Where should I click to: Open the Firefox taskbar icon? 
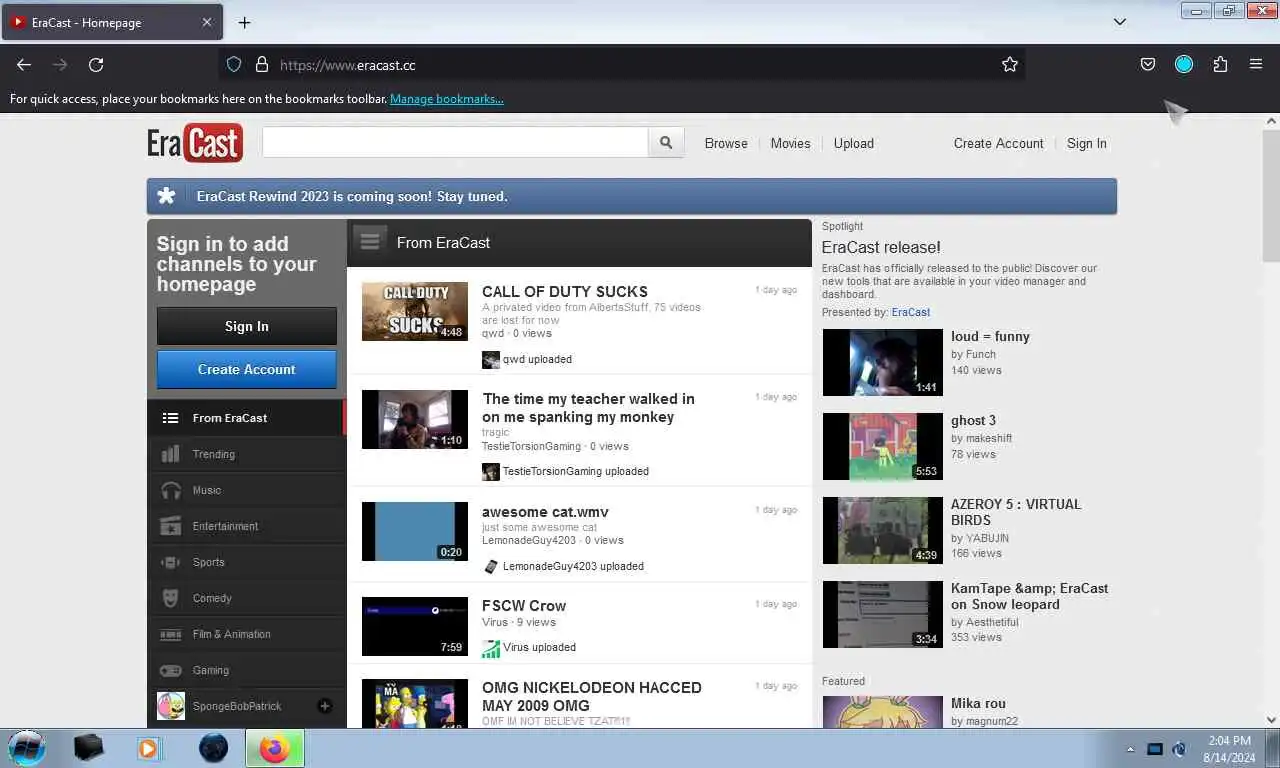coord(275,748)
